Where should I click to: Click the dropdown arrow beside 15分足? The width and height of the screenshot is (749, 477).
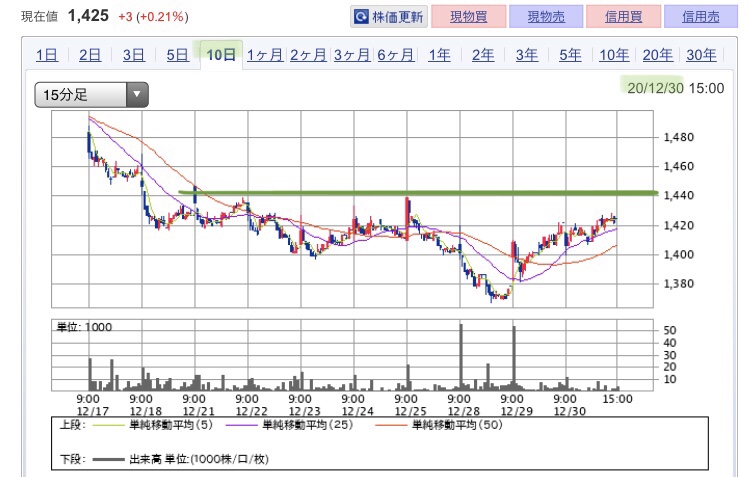pyautogui.click(x=137, y=95)
